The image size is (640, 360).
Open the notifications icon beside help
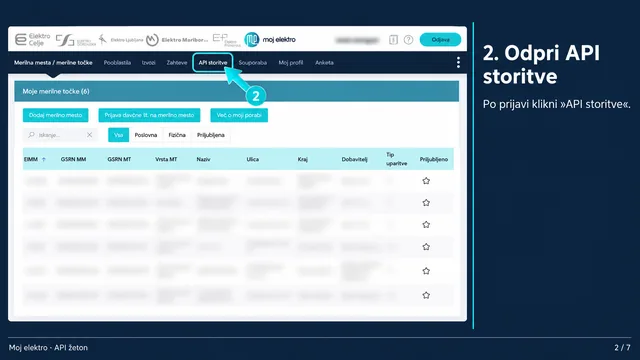click(393, 40)
